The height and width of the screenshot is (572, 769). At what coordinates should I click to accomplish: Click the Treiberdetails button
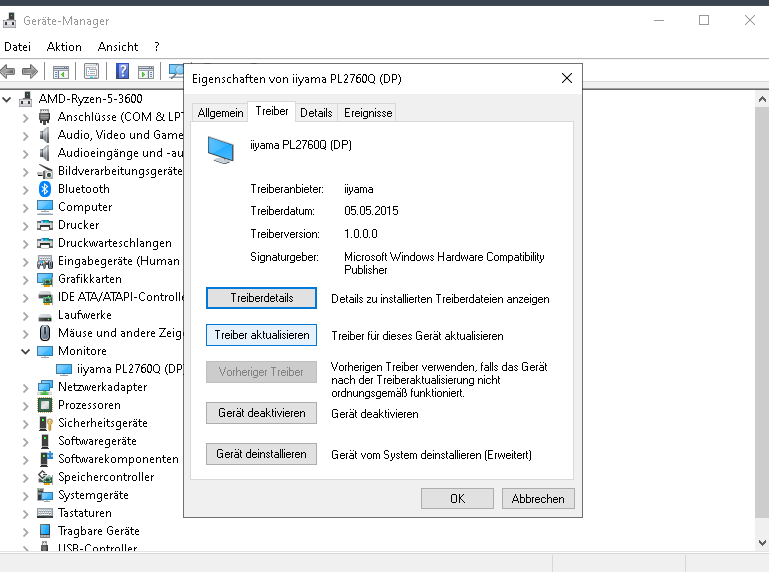pos(261,298)
